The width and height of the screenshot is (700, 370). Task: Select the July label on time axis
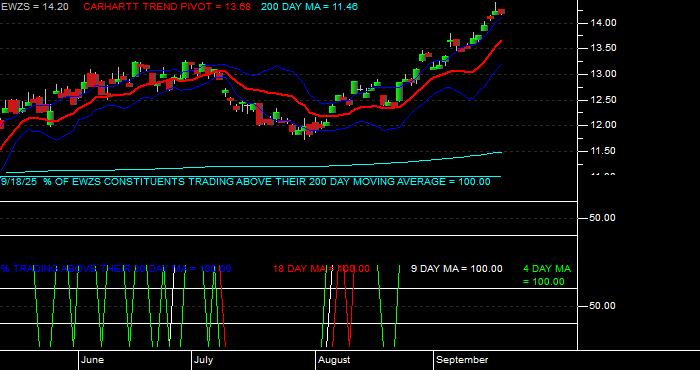tap(204, 360)
